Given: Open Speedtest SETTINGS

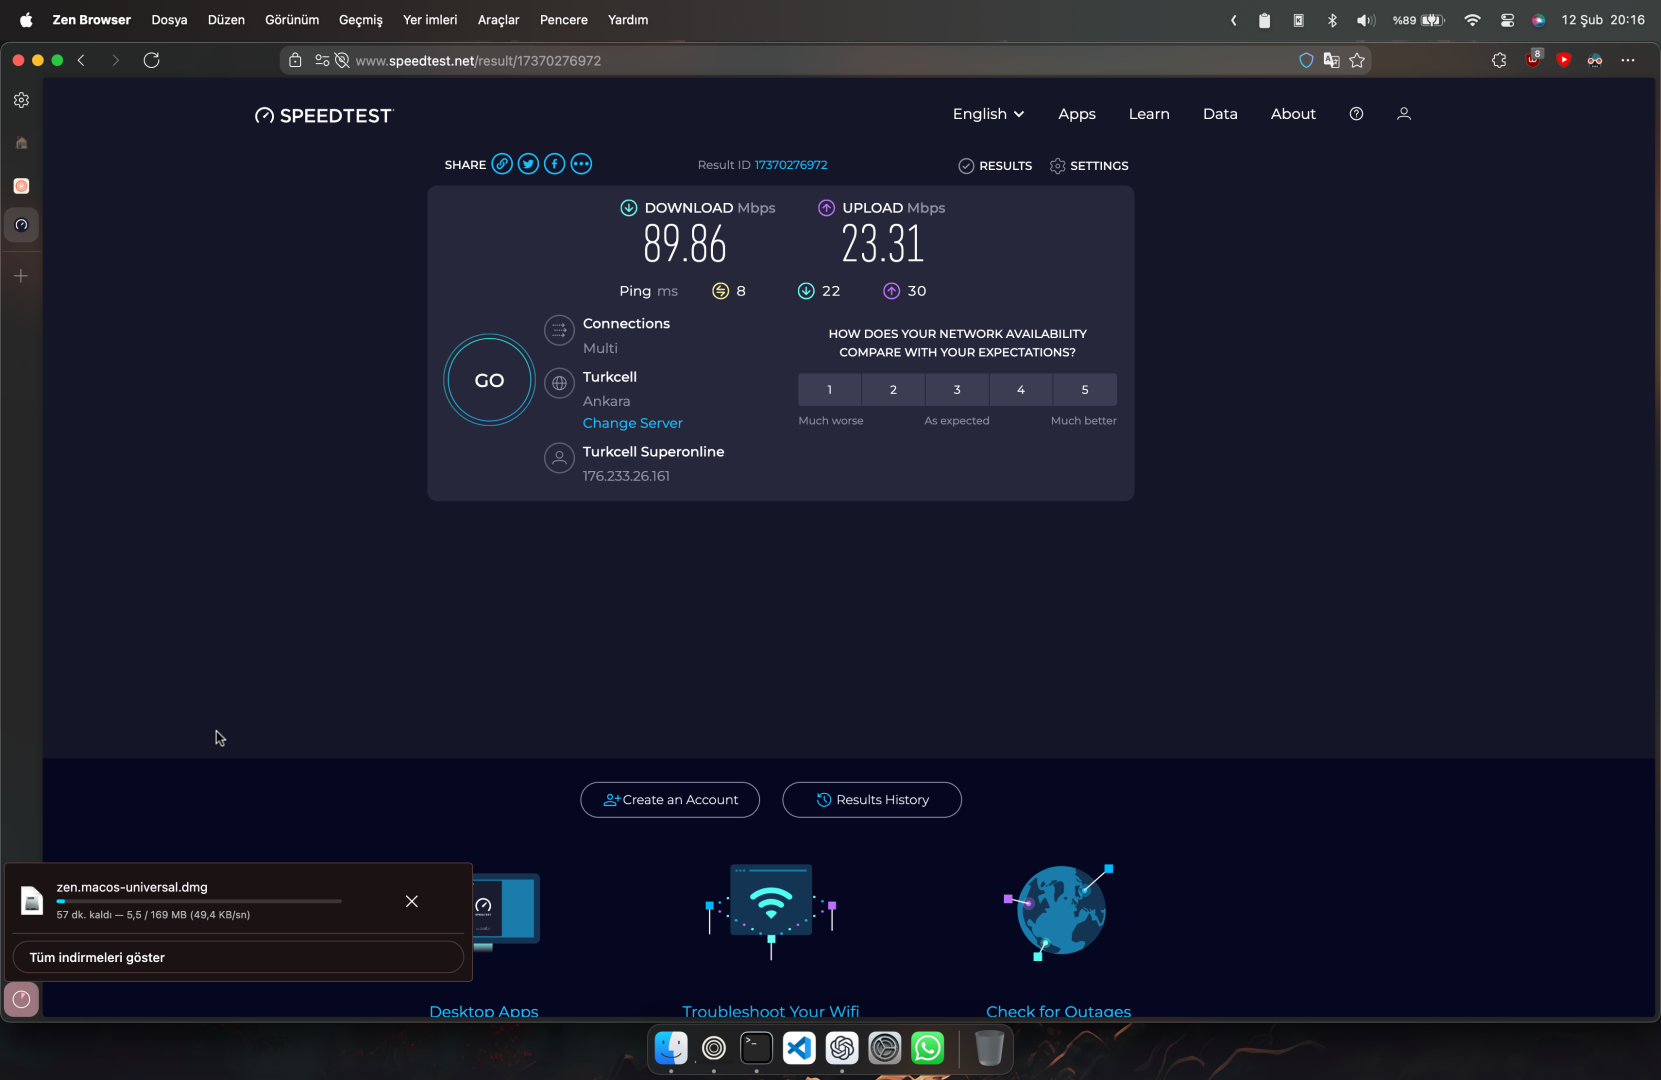Looking at the screenshot, I should (1089, 166).
